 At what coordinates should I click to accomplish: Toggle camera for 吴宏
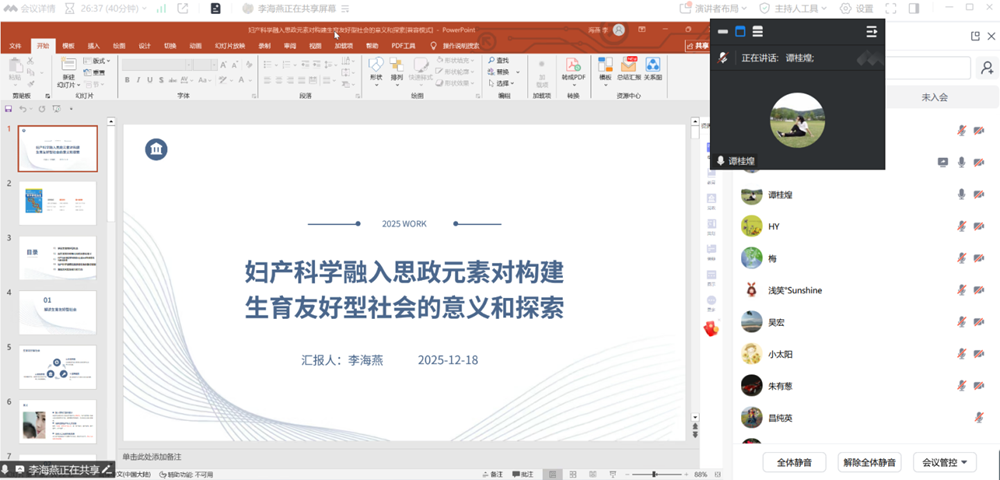tap(979, 322)
